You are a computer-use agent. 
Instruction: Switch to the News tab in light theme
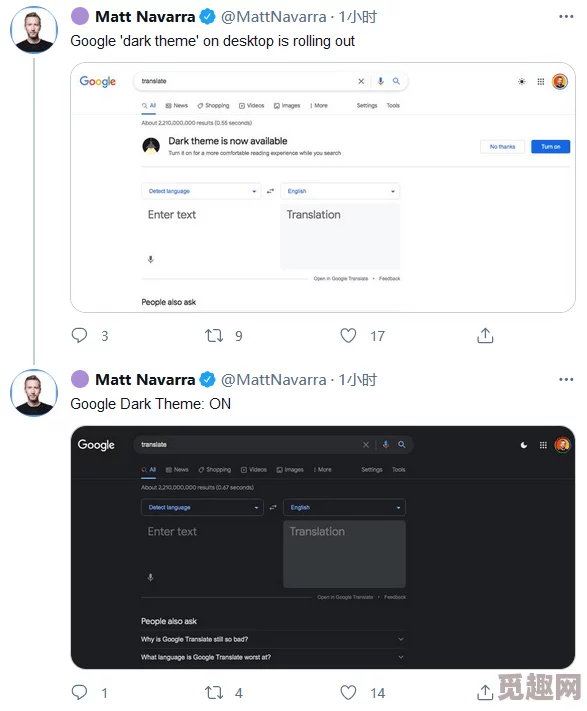177,106
